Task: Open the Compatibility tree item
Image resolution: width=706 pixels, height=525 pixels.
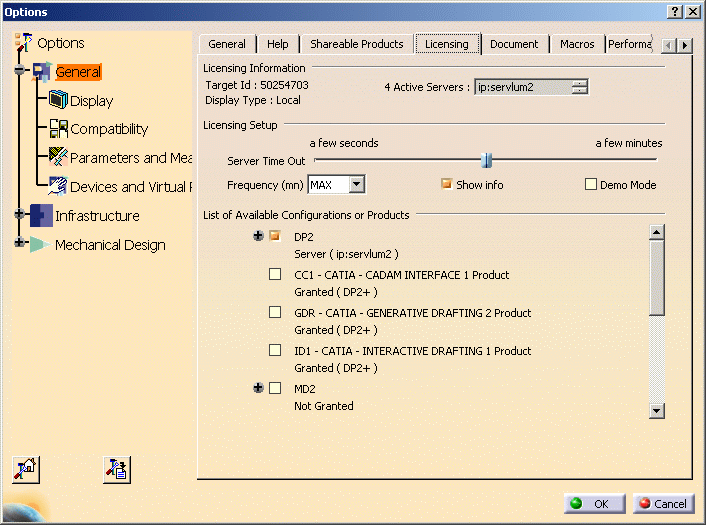Action: (x=109, y=129)
